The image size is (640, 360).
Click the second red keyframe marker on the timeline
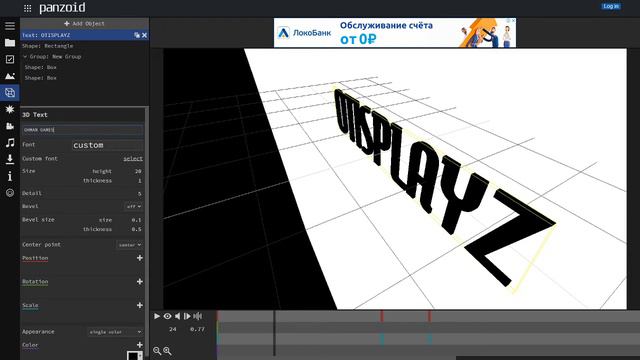click(x=429, y=316)
